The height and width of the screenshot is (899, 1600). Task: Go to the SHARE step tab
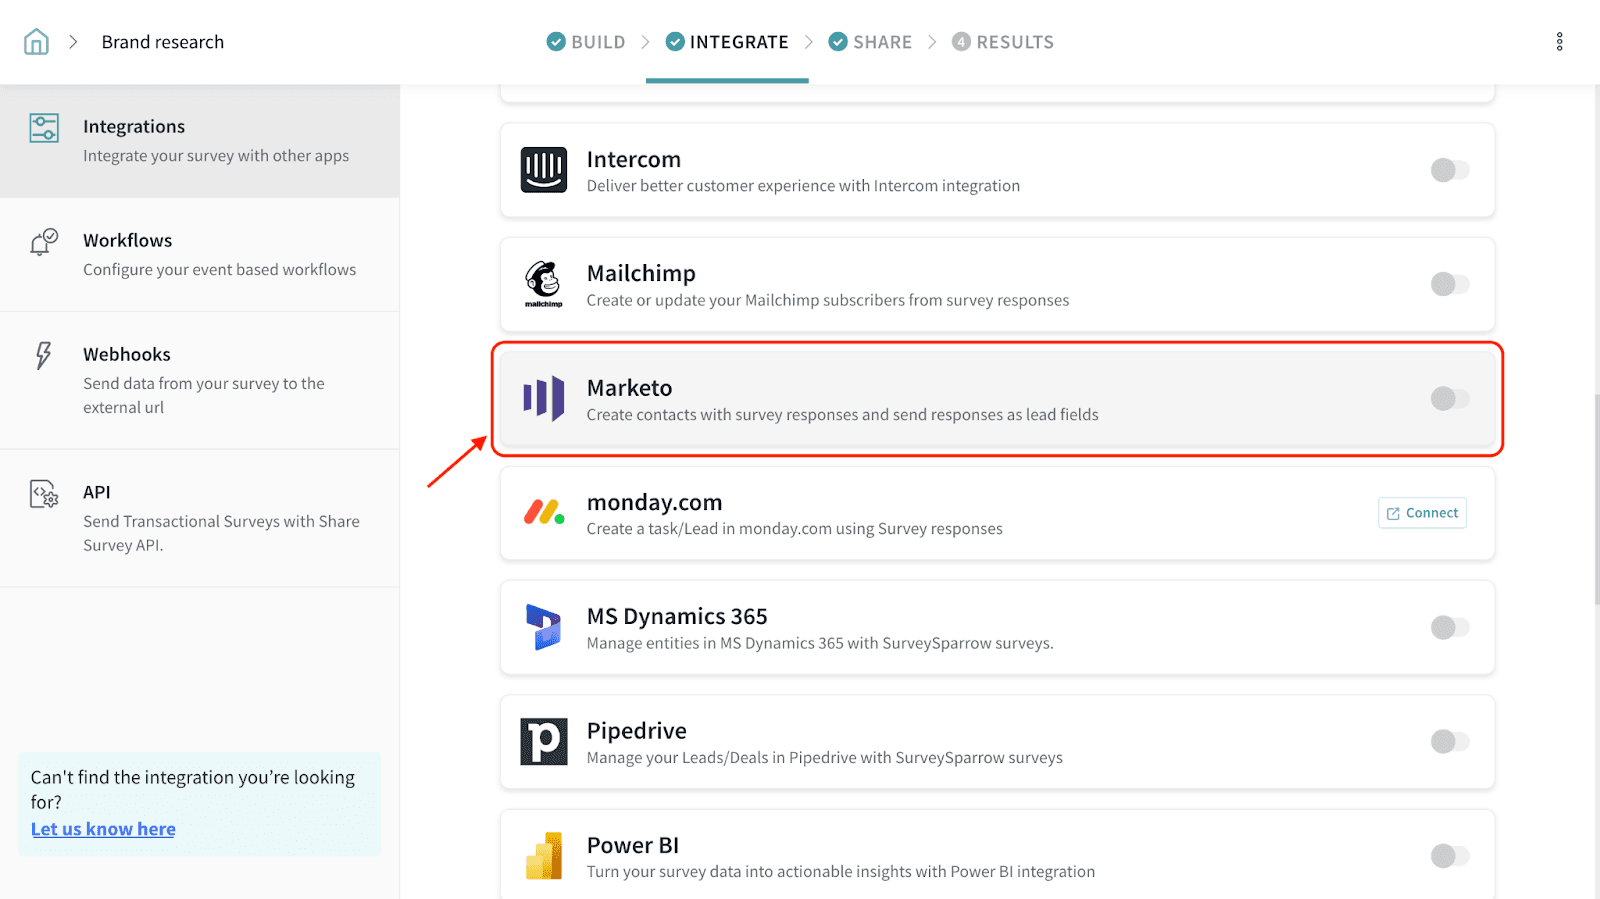click(870, 42)
